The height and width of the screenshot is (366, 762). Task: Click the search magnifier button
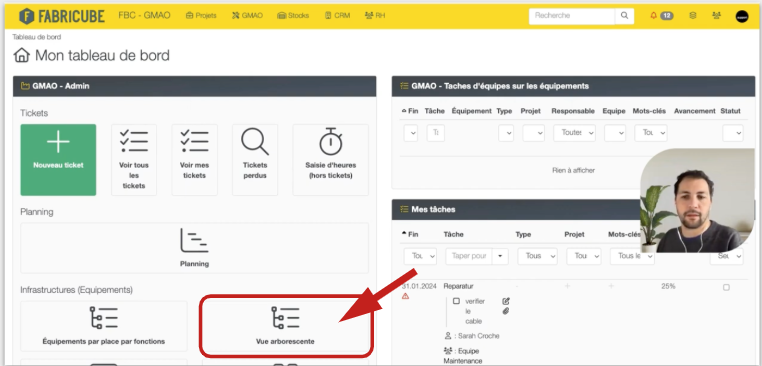point(624,16)
